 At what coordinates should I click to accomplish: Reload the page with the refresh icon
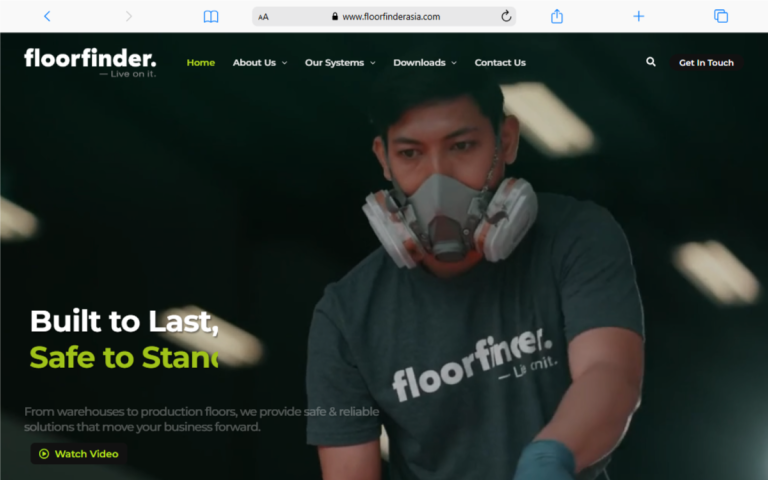click(x=506, y=16)
